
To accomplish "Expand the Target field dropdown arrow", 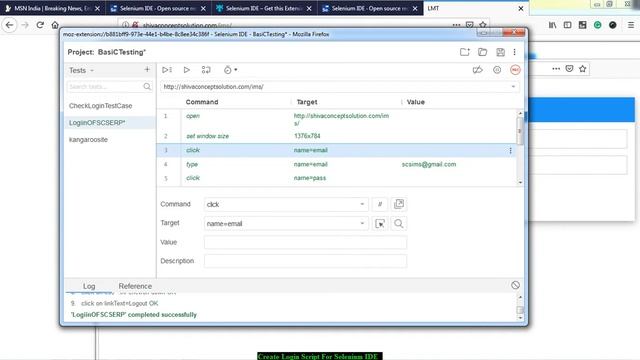I will click(362, 223).
